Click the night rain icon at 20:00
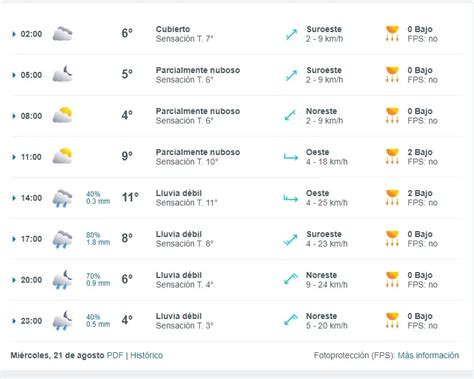 click(x=62, y=279)
